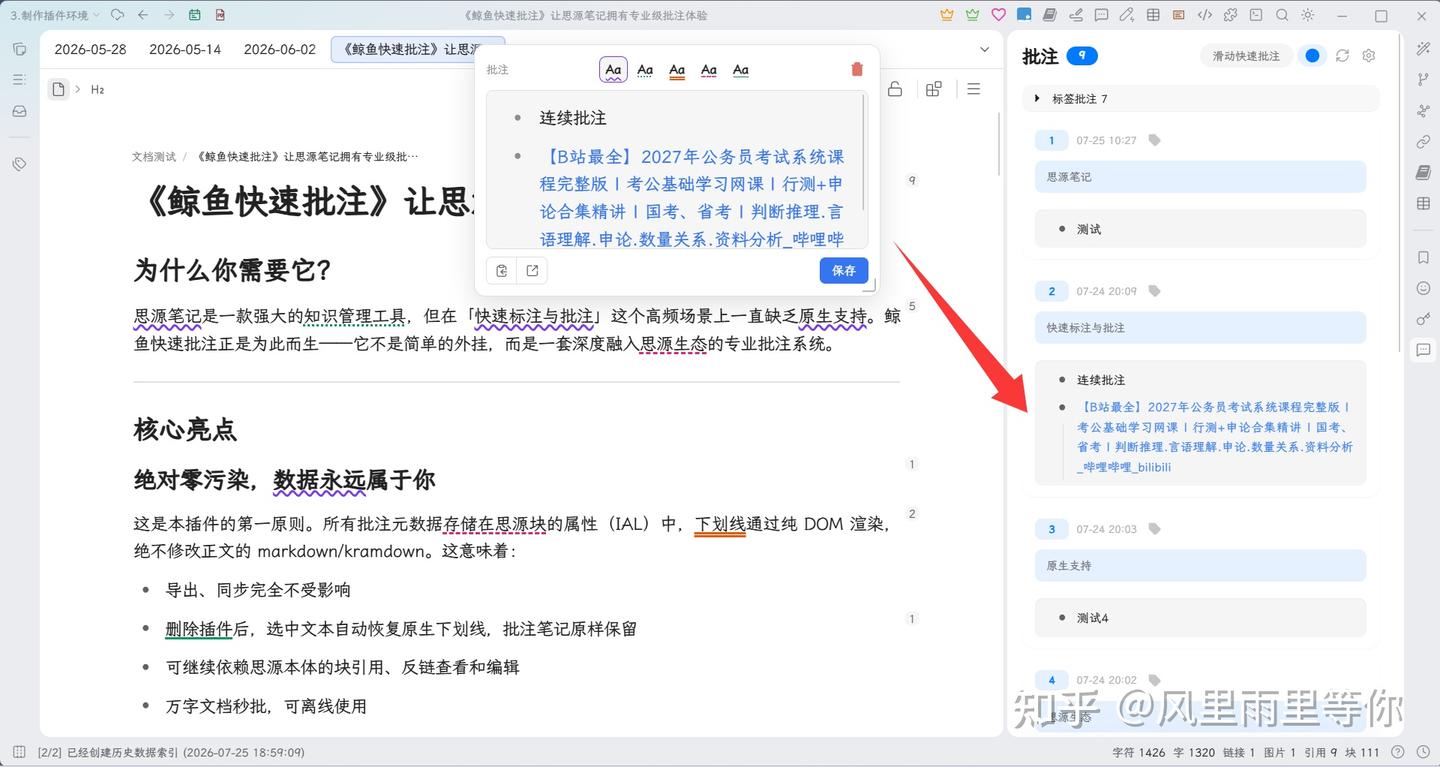
Task: Open the tags dock icon in left sidebar
Action: (x=19, y=164)
